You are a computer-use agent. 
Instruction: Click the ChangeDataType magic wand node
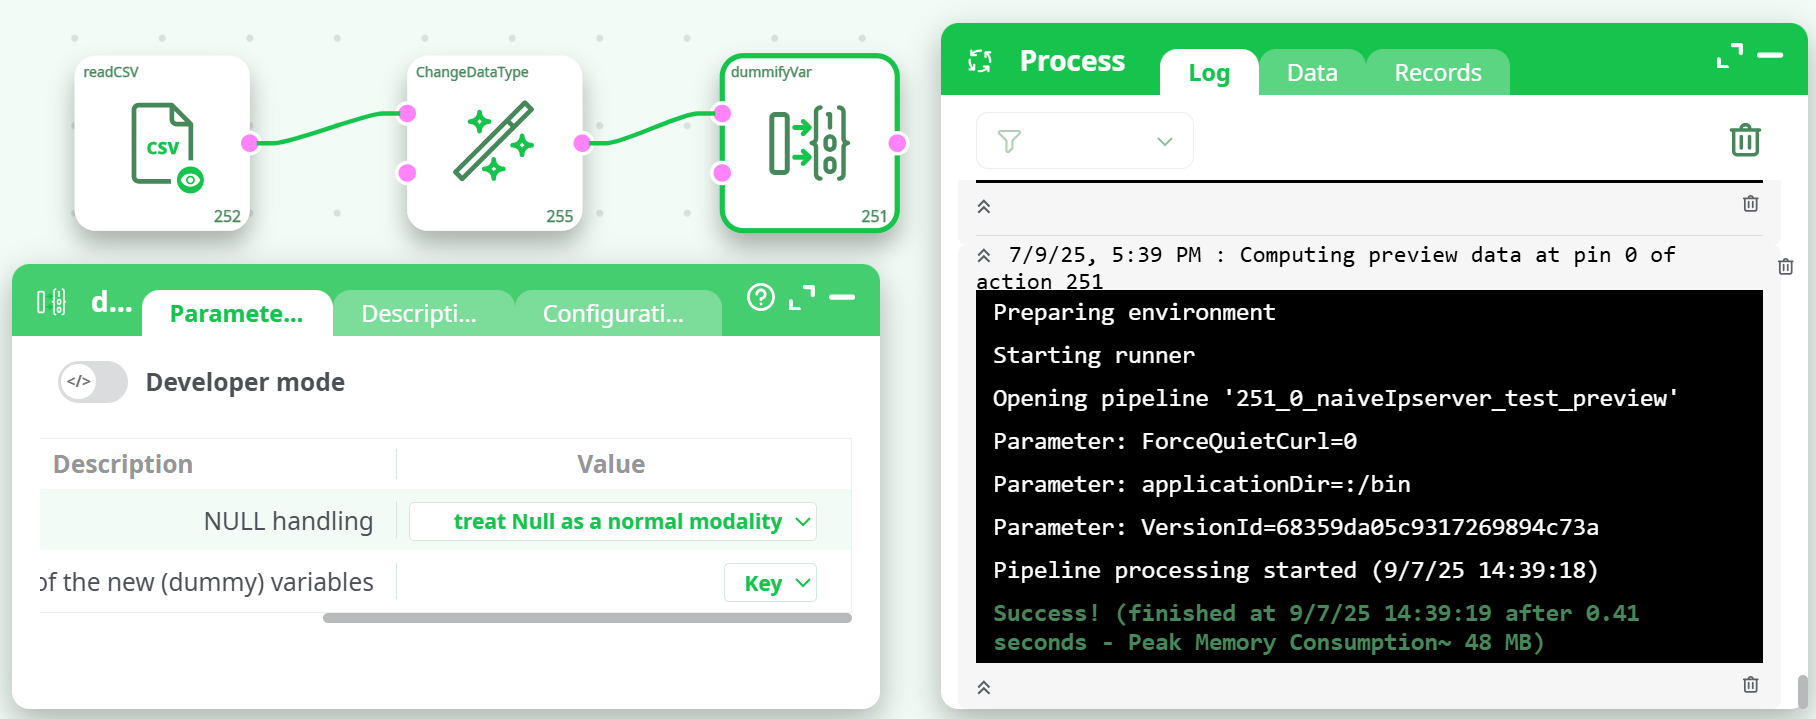494,141
